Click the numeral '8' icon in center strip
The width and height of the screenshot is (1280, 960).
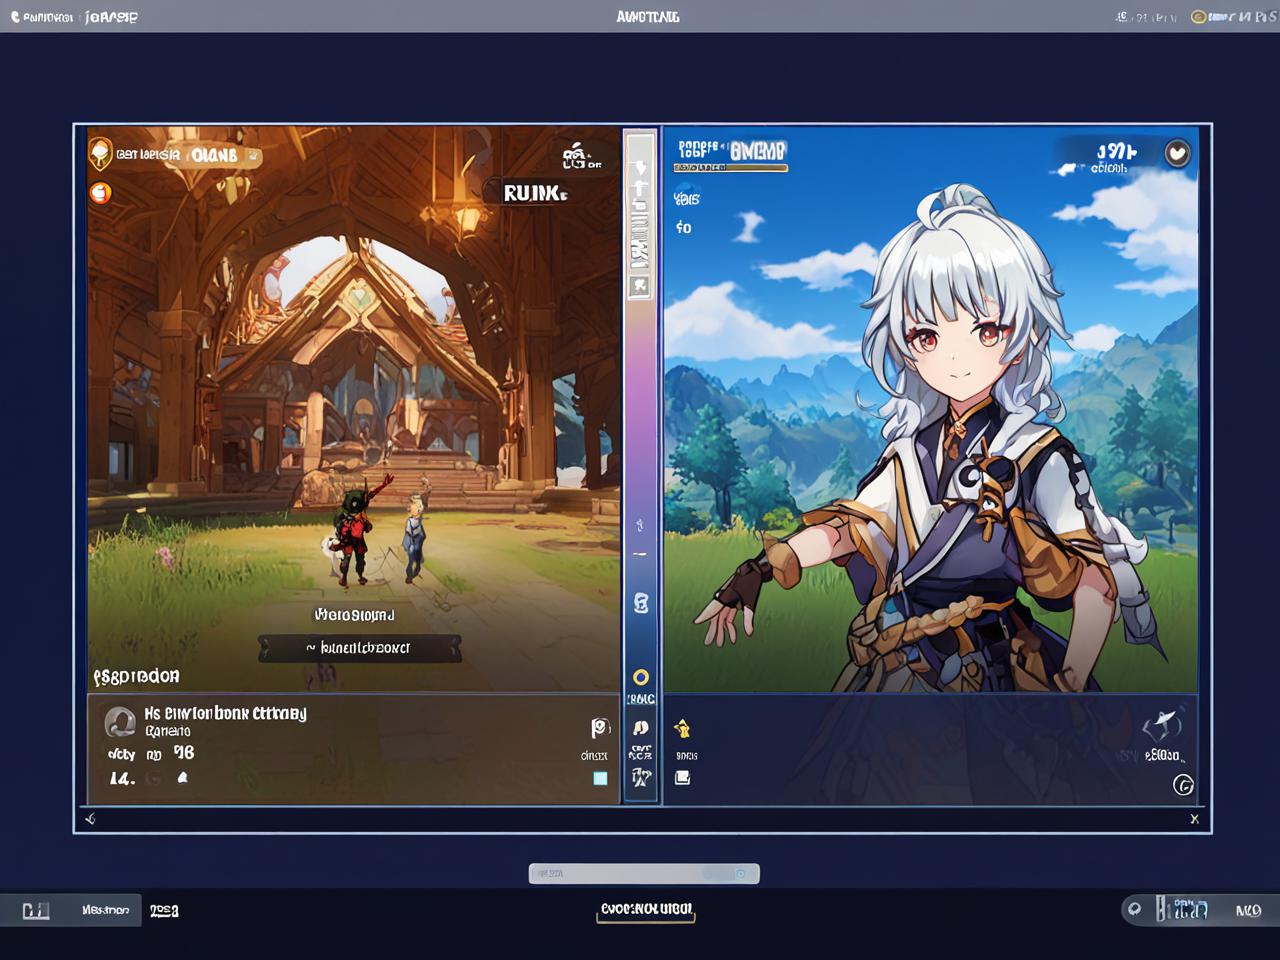coord(641,603)
